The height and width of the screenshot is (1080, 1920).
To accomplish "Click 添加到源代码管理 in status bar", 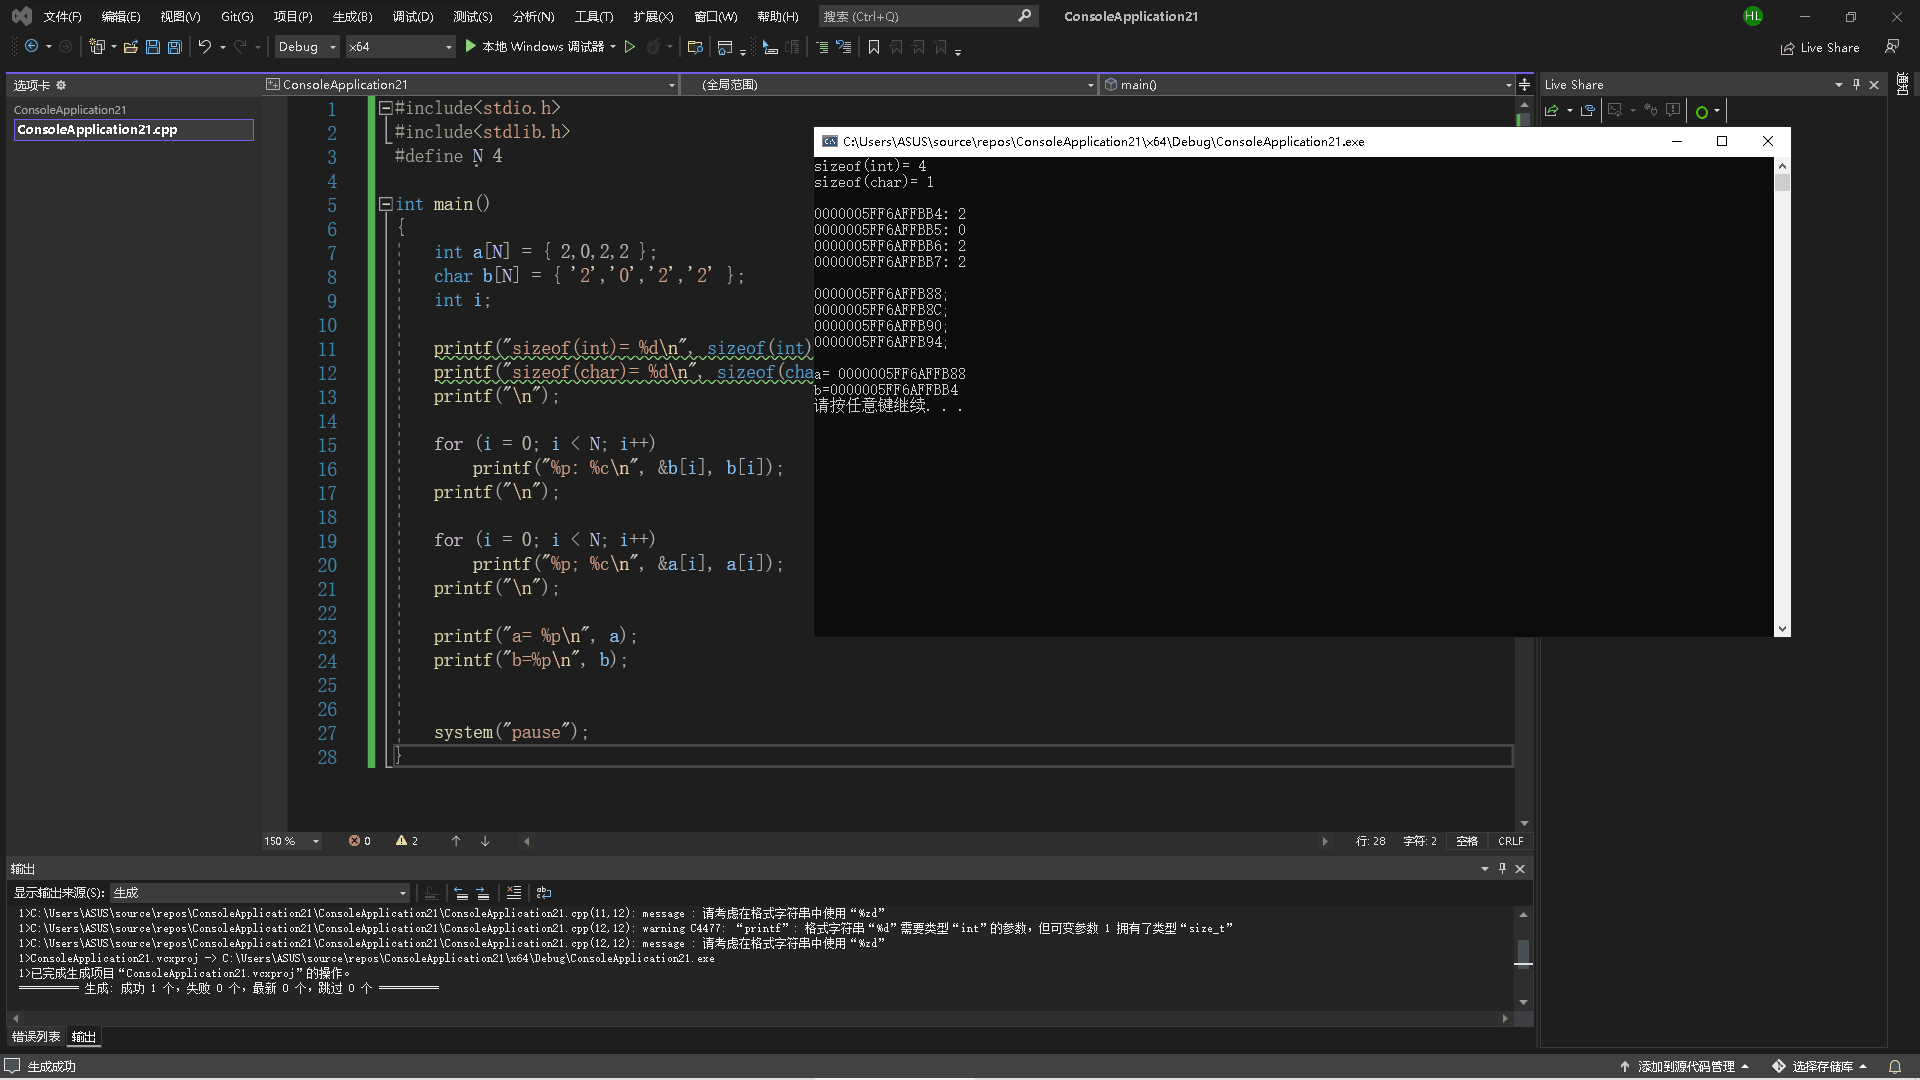I will coord(1685,1066).
